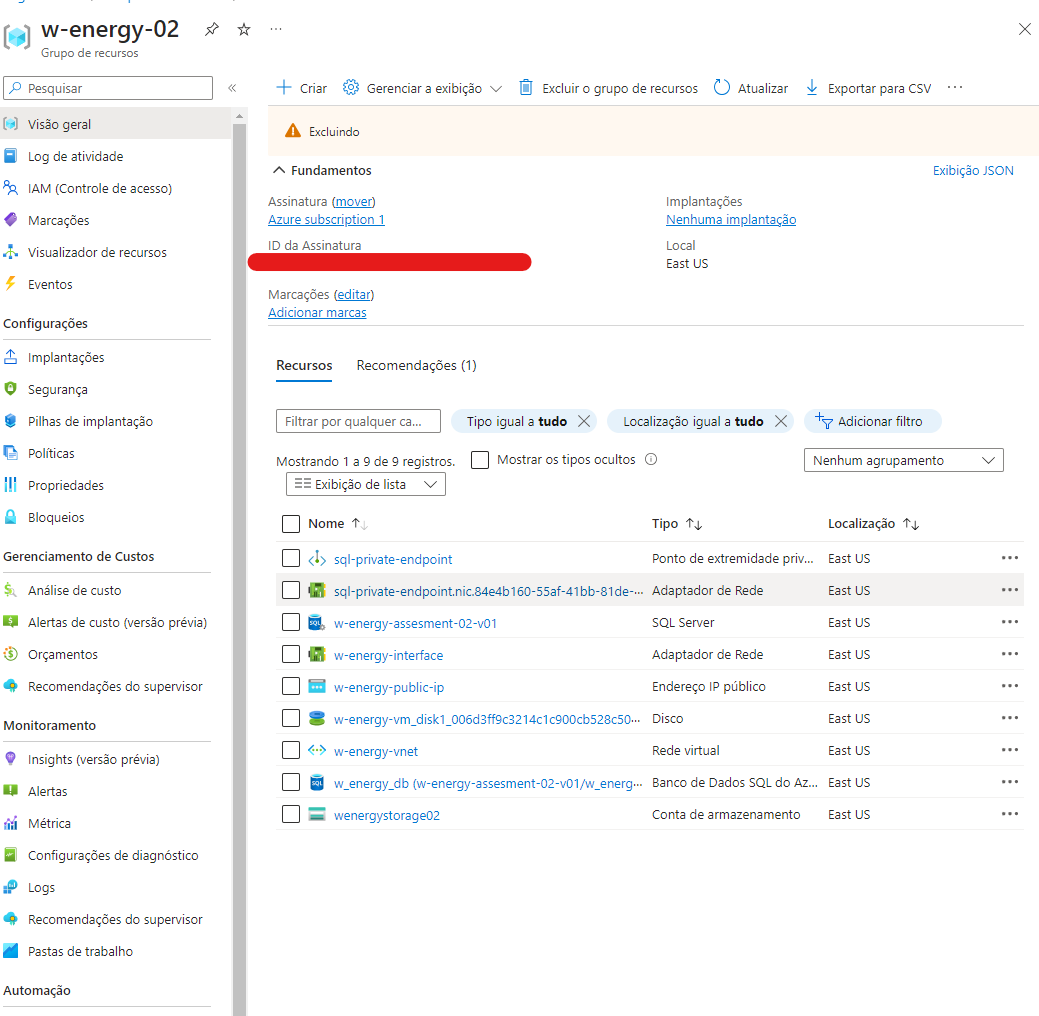This screenshot has width=1039, height=1016.
Task: Click the public IP icon of w-energy-public-ip
Action: coord(317,687)
